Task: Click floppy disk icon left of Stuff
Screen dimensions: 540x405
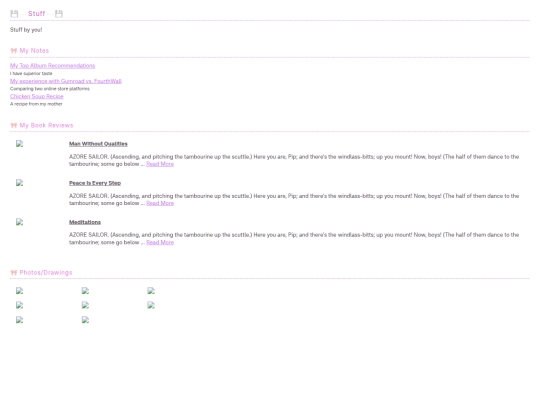Action: pyautogui.click(x=14, y=14)
